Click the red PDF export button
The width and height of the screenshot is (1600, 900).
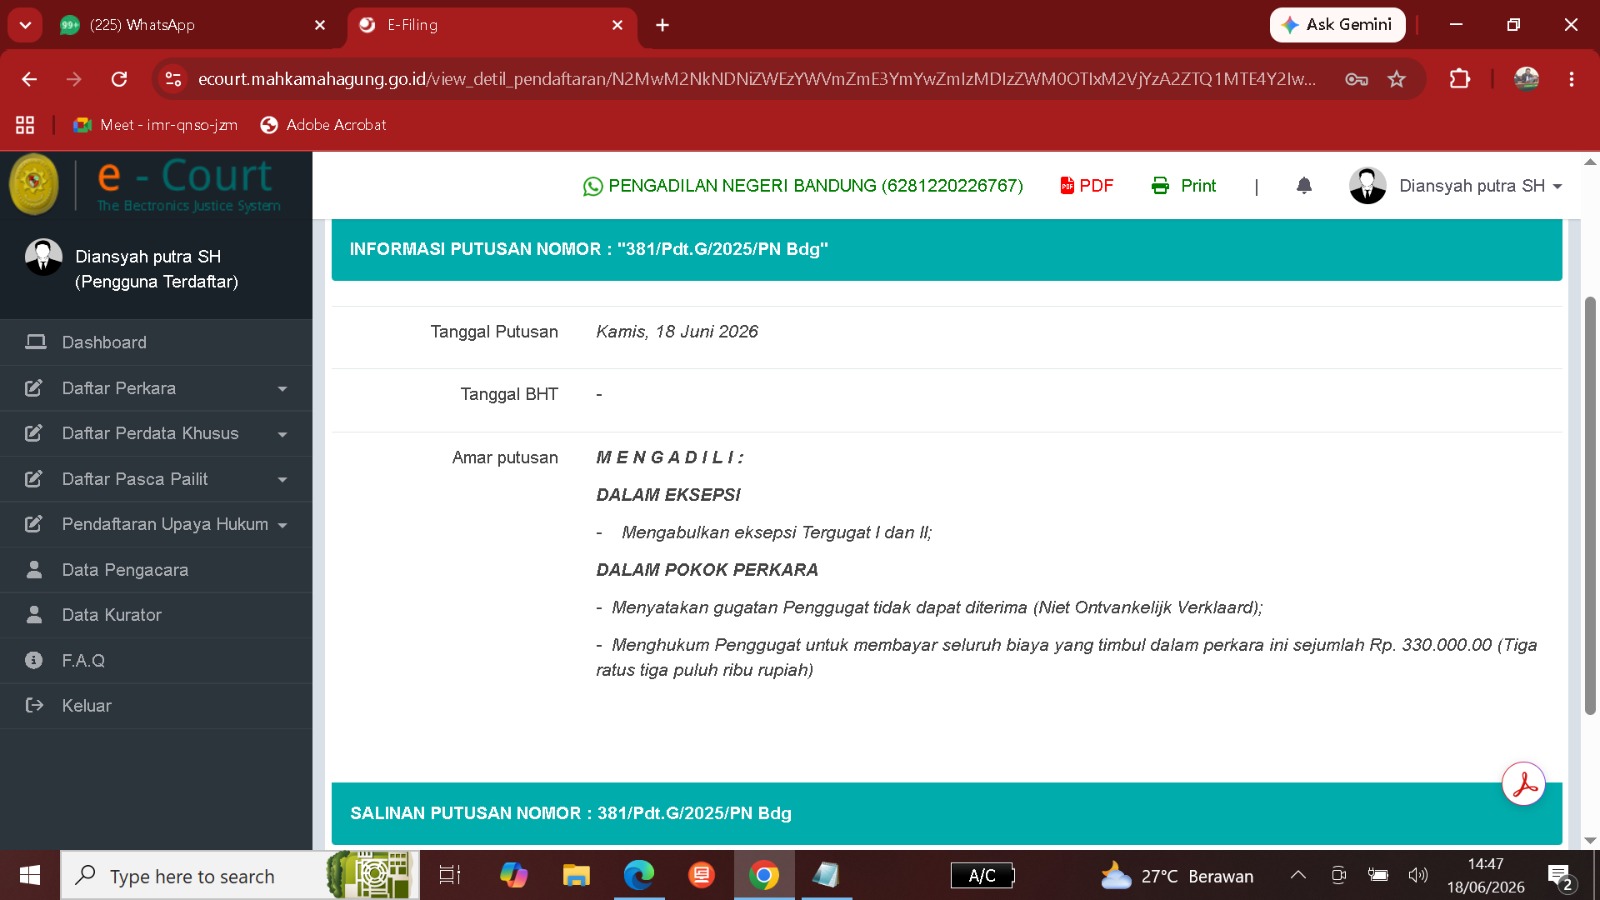[1087, 185]
